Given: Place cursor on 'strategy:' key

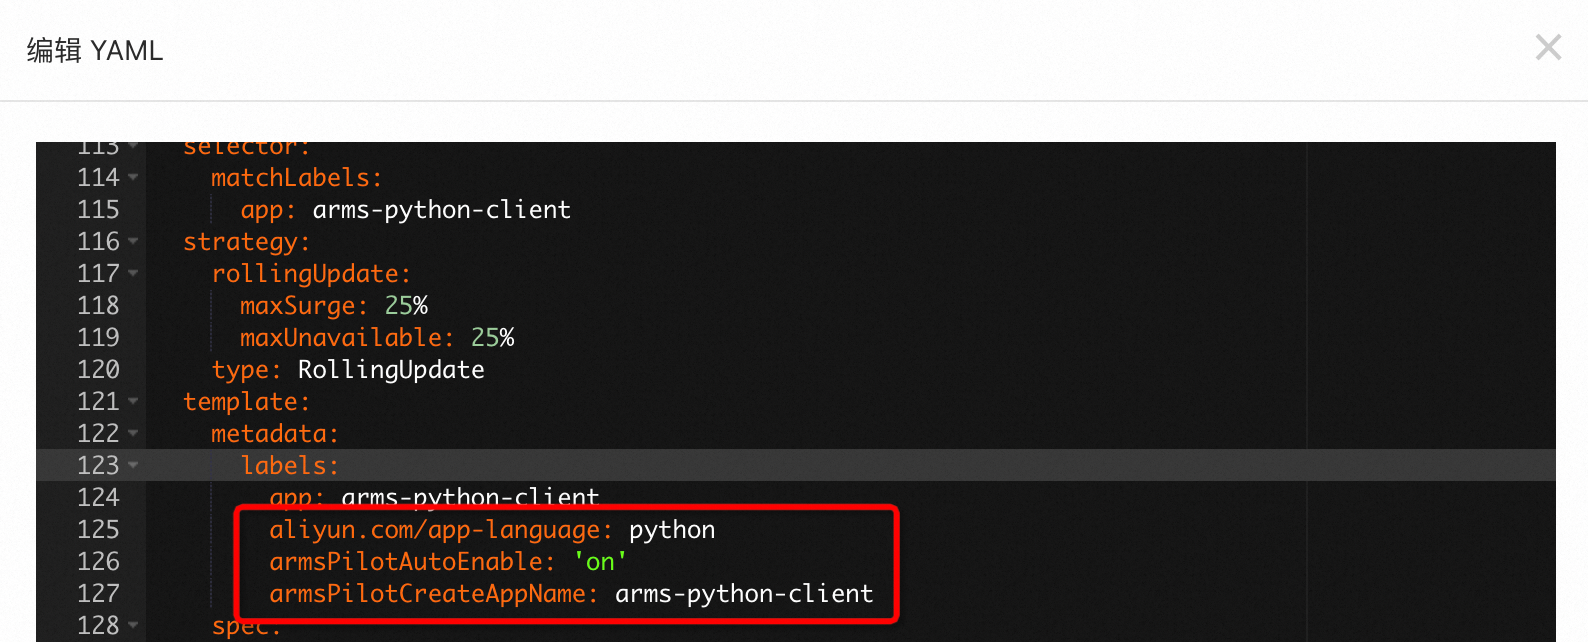Looking at the screenshot, I should pos(247,242).
